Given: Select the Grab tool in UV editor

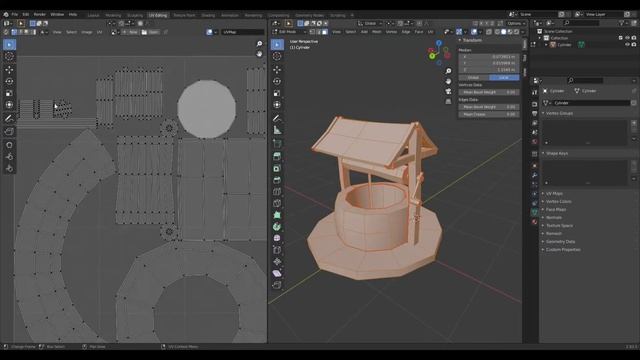Looking at the screenshot, I should (x=9, y=145).
